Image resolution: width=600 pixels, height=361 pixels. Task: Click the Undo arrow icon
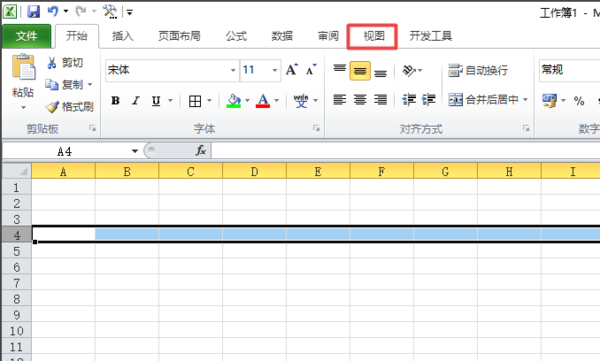pos(53,11)
